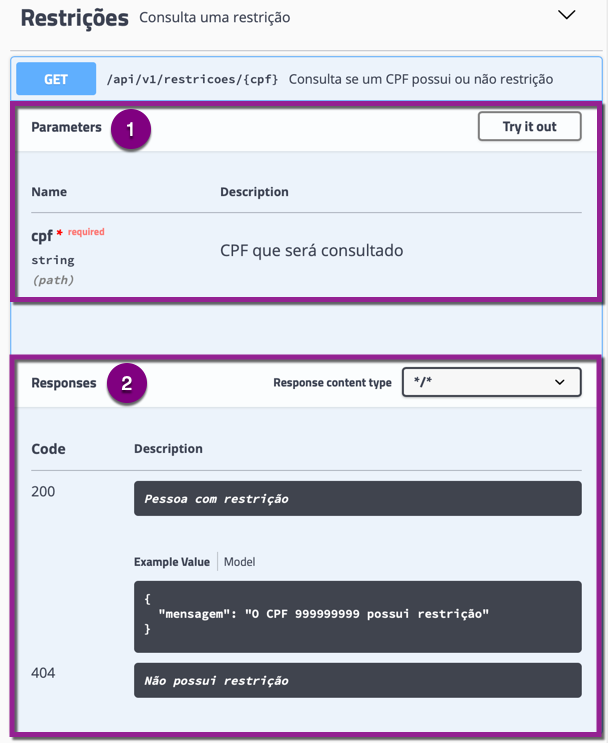Click the Responses section header

[64, 383]
